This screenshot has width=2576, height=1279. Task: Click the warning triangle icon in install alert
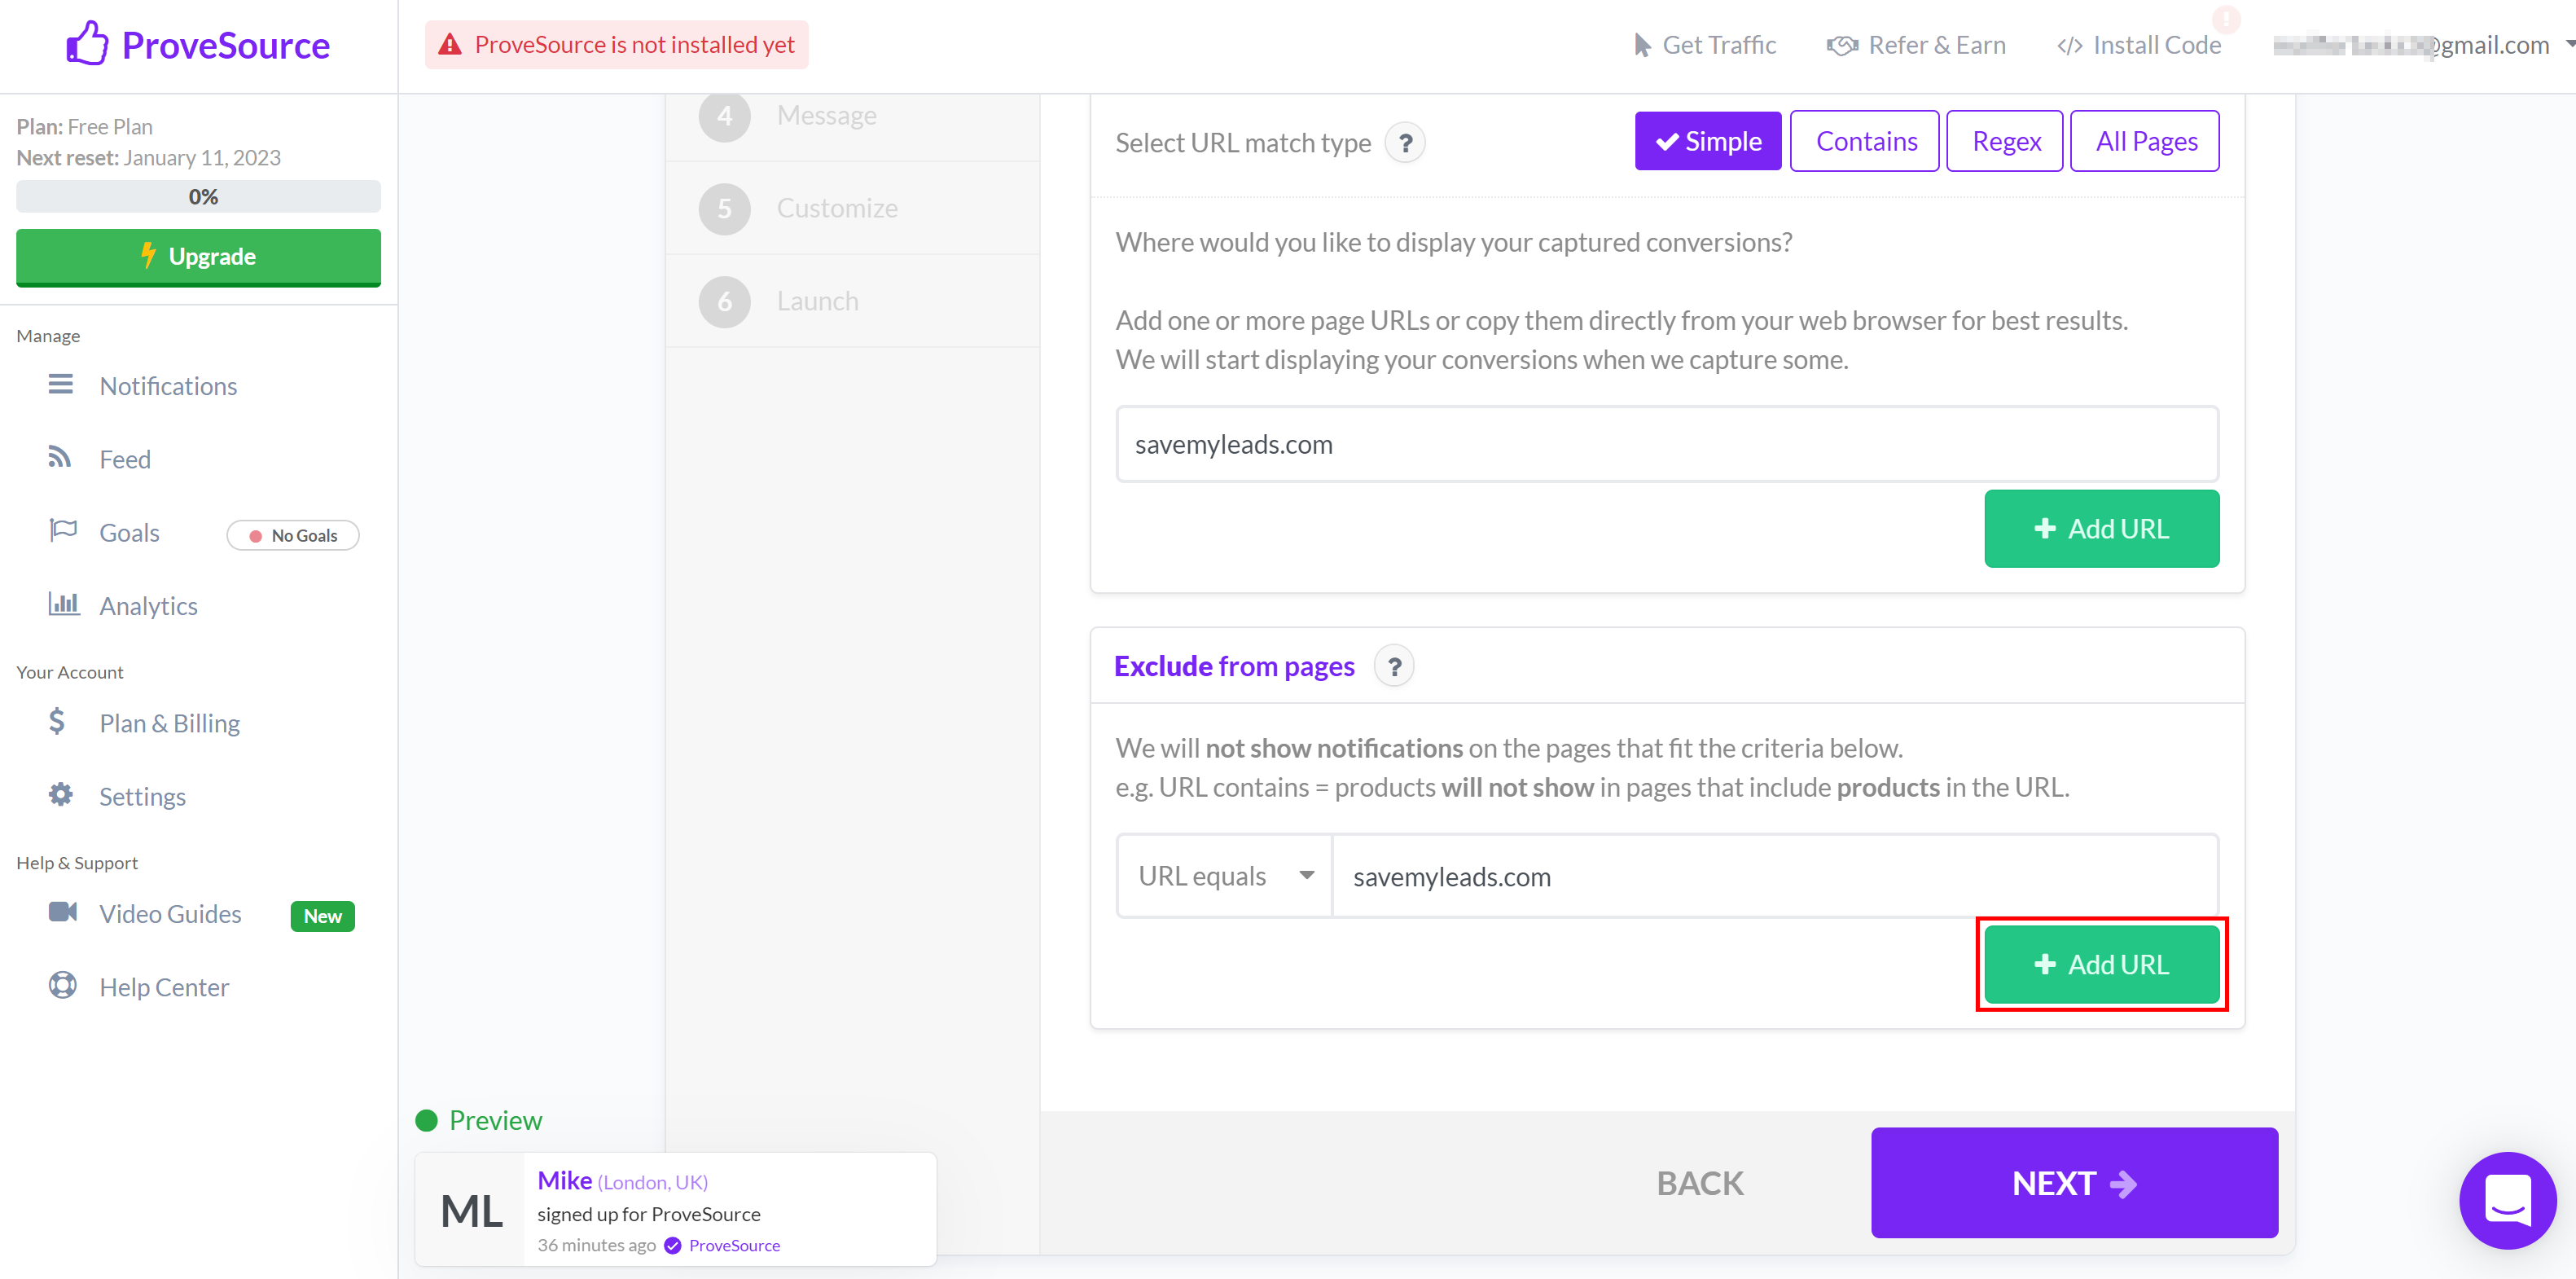450,45
